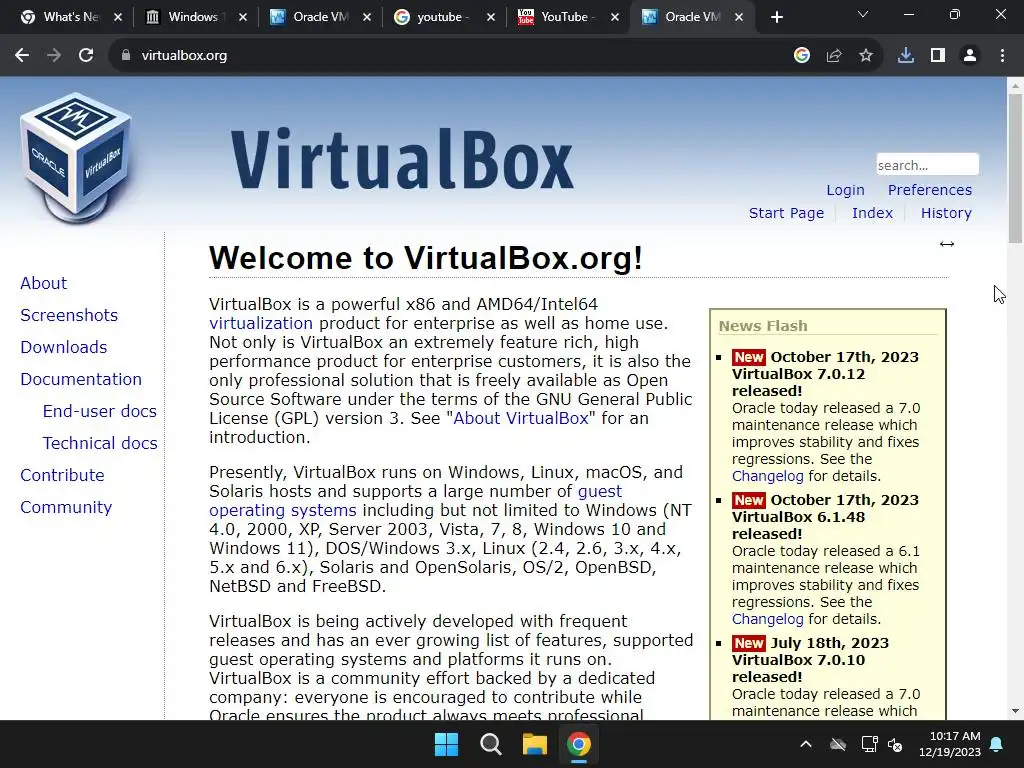Click the scrollbar down arrow
This screenshot has width=1024, height=768.
pos(1015,711)
